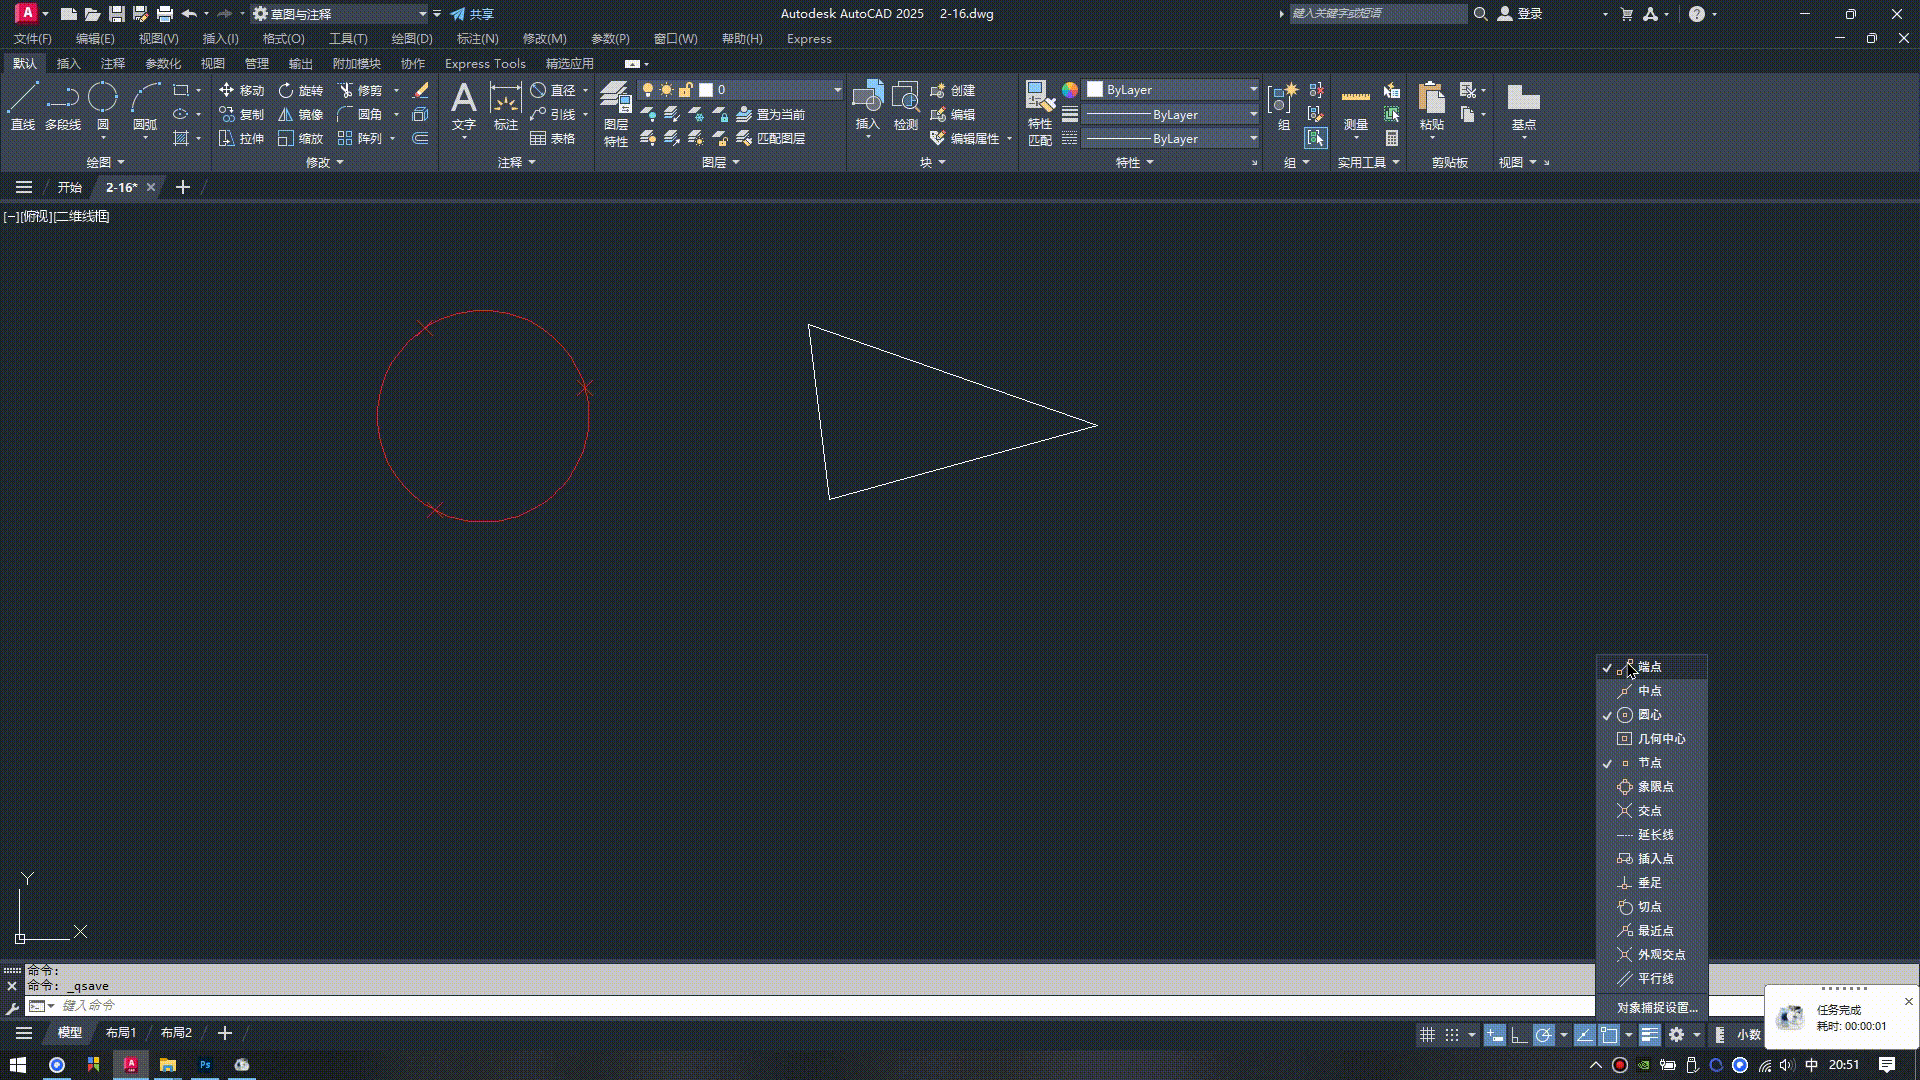1920x1080 pixels.
Task: Toggle Node (节点) object snap
Action: pos(1652,763)
